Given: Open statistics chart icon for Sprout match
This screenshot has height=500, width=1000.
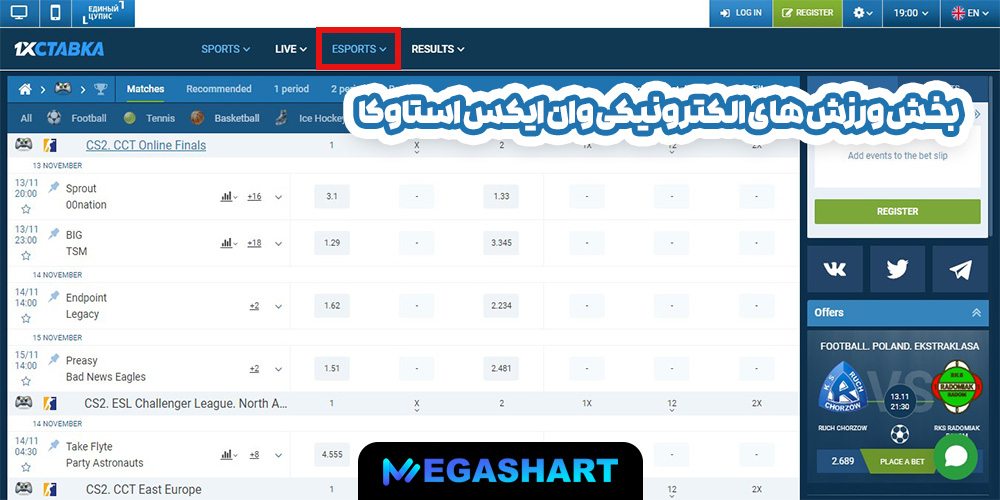Looking at the screenshot, I should 228,197.
